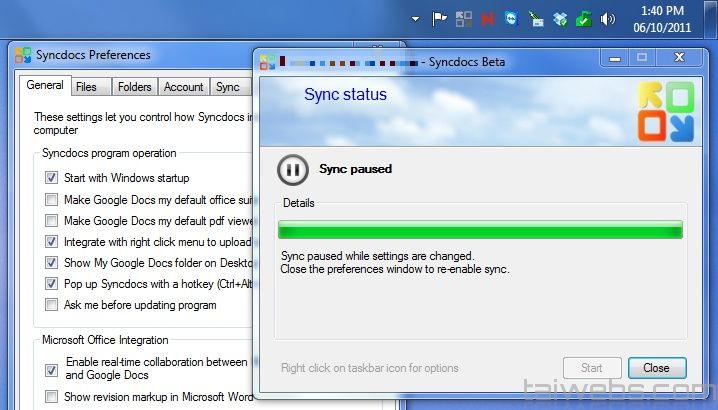Open the Account tab
718x410 pixels.
(x=183, y=87)
